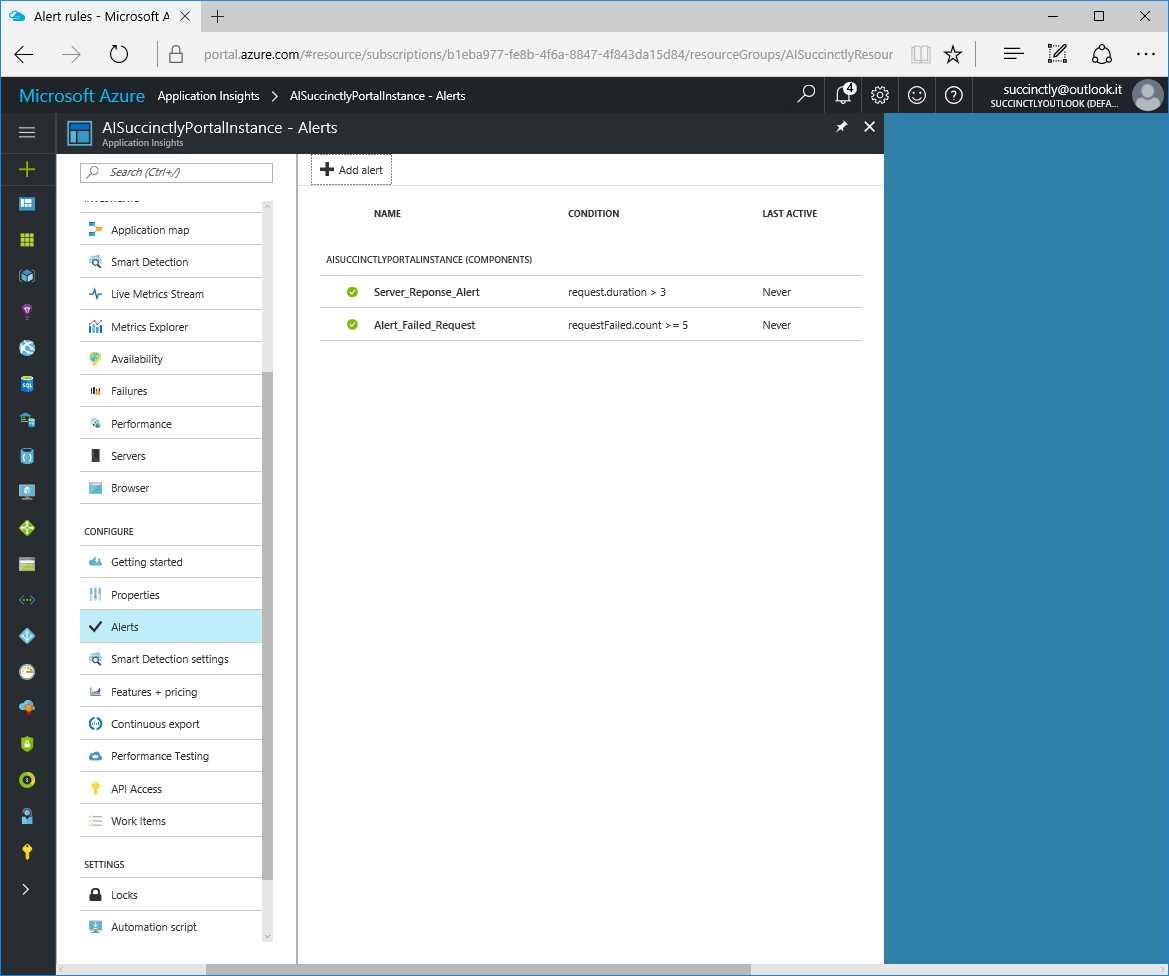Open Automation script
Screen dimensions: 1169x976
[x=171, y=927]
